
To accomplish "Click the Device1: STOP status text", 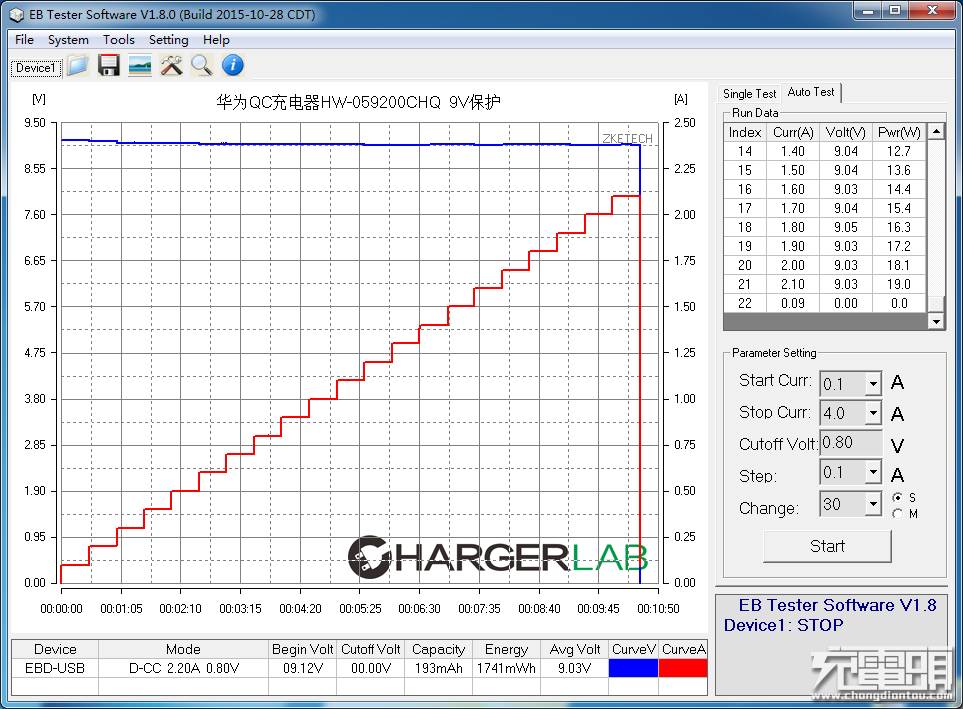I will (784, 625).
